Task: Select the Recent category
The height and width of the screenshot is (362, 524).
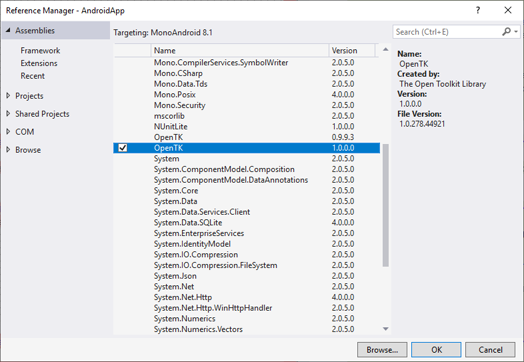Action: (x=32, y=76)
